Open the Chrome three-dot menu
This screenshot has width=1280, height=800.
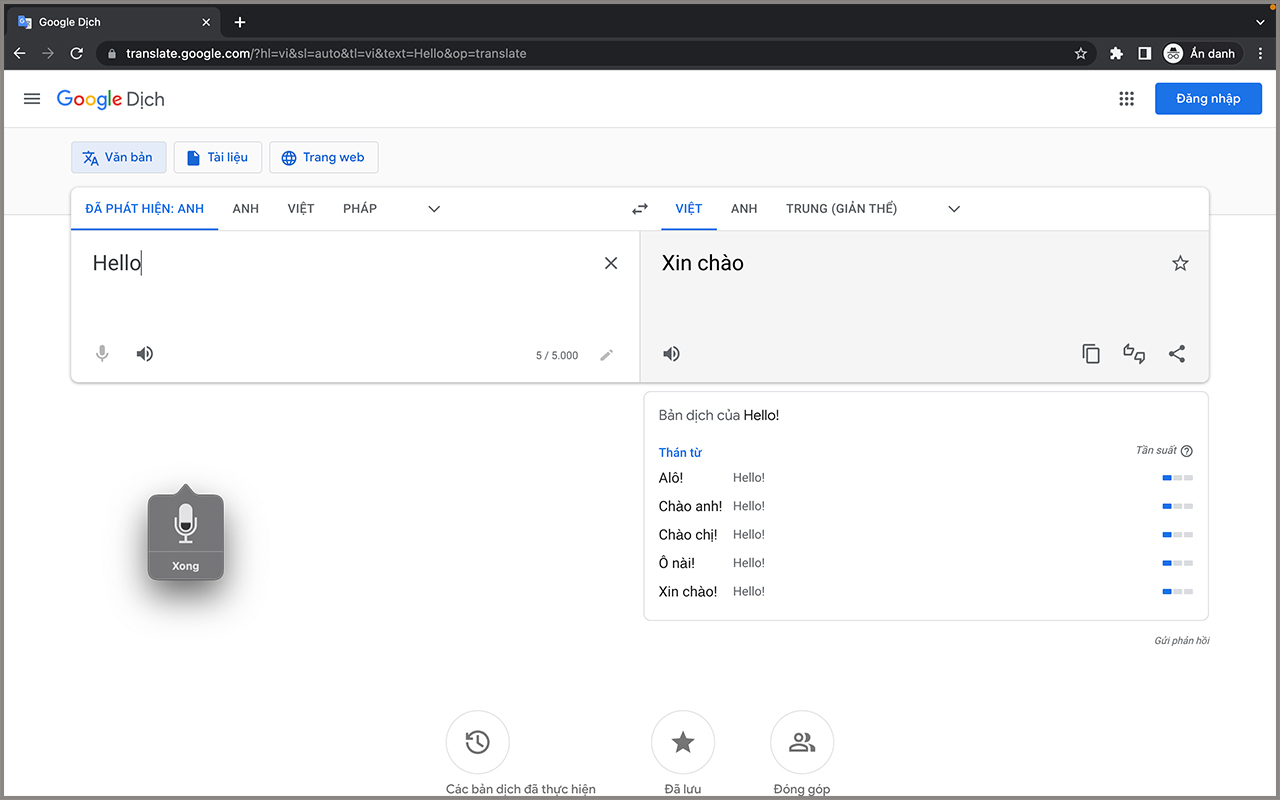[1260, 54]
